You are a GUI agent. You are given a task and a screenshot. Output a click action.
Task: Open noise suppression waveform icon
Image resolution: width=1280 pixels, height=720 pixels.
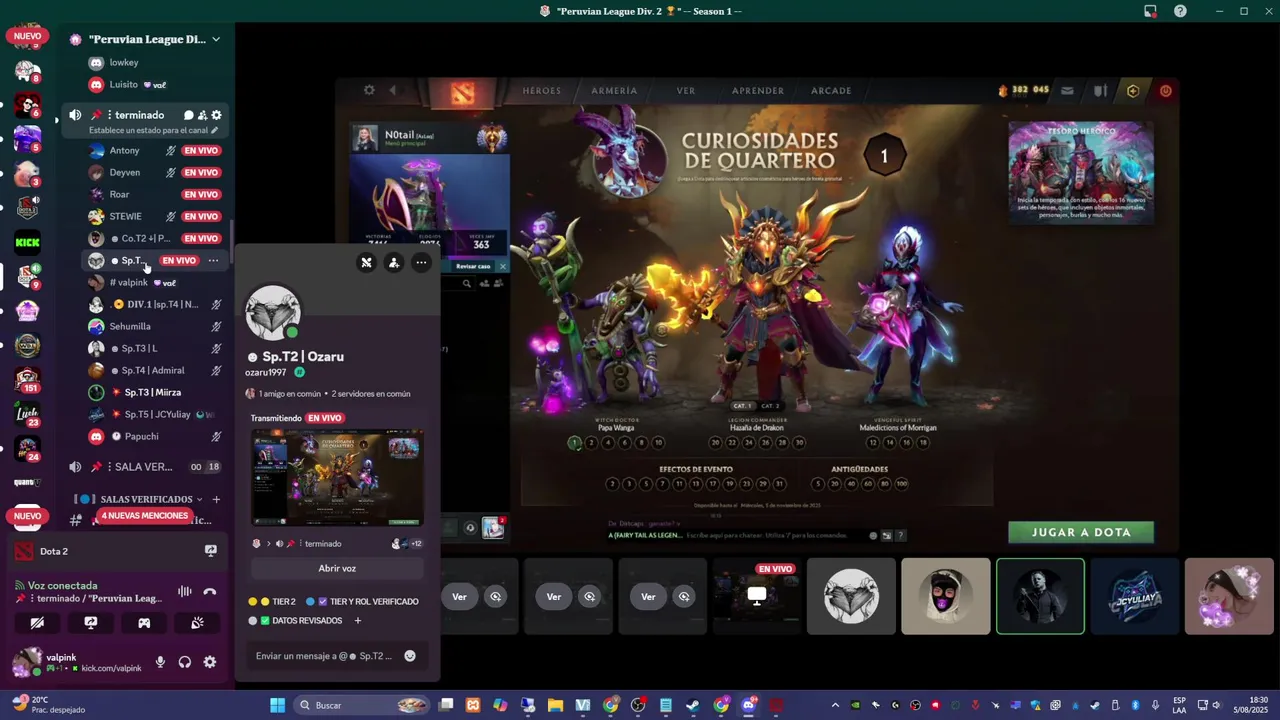tap(185, 591)
